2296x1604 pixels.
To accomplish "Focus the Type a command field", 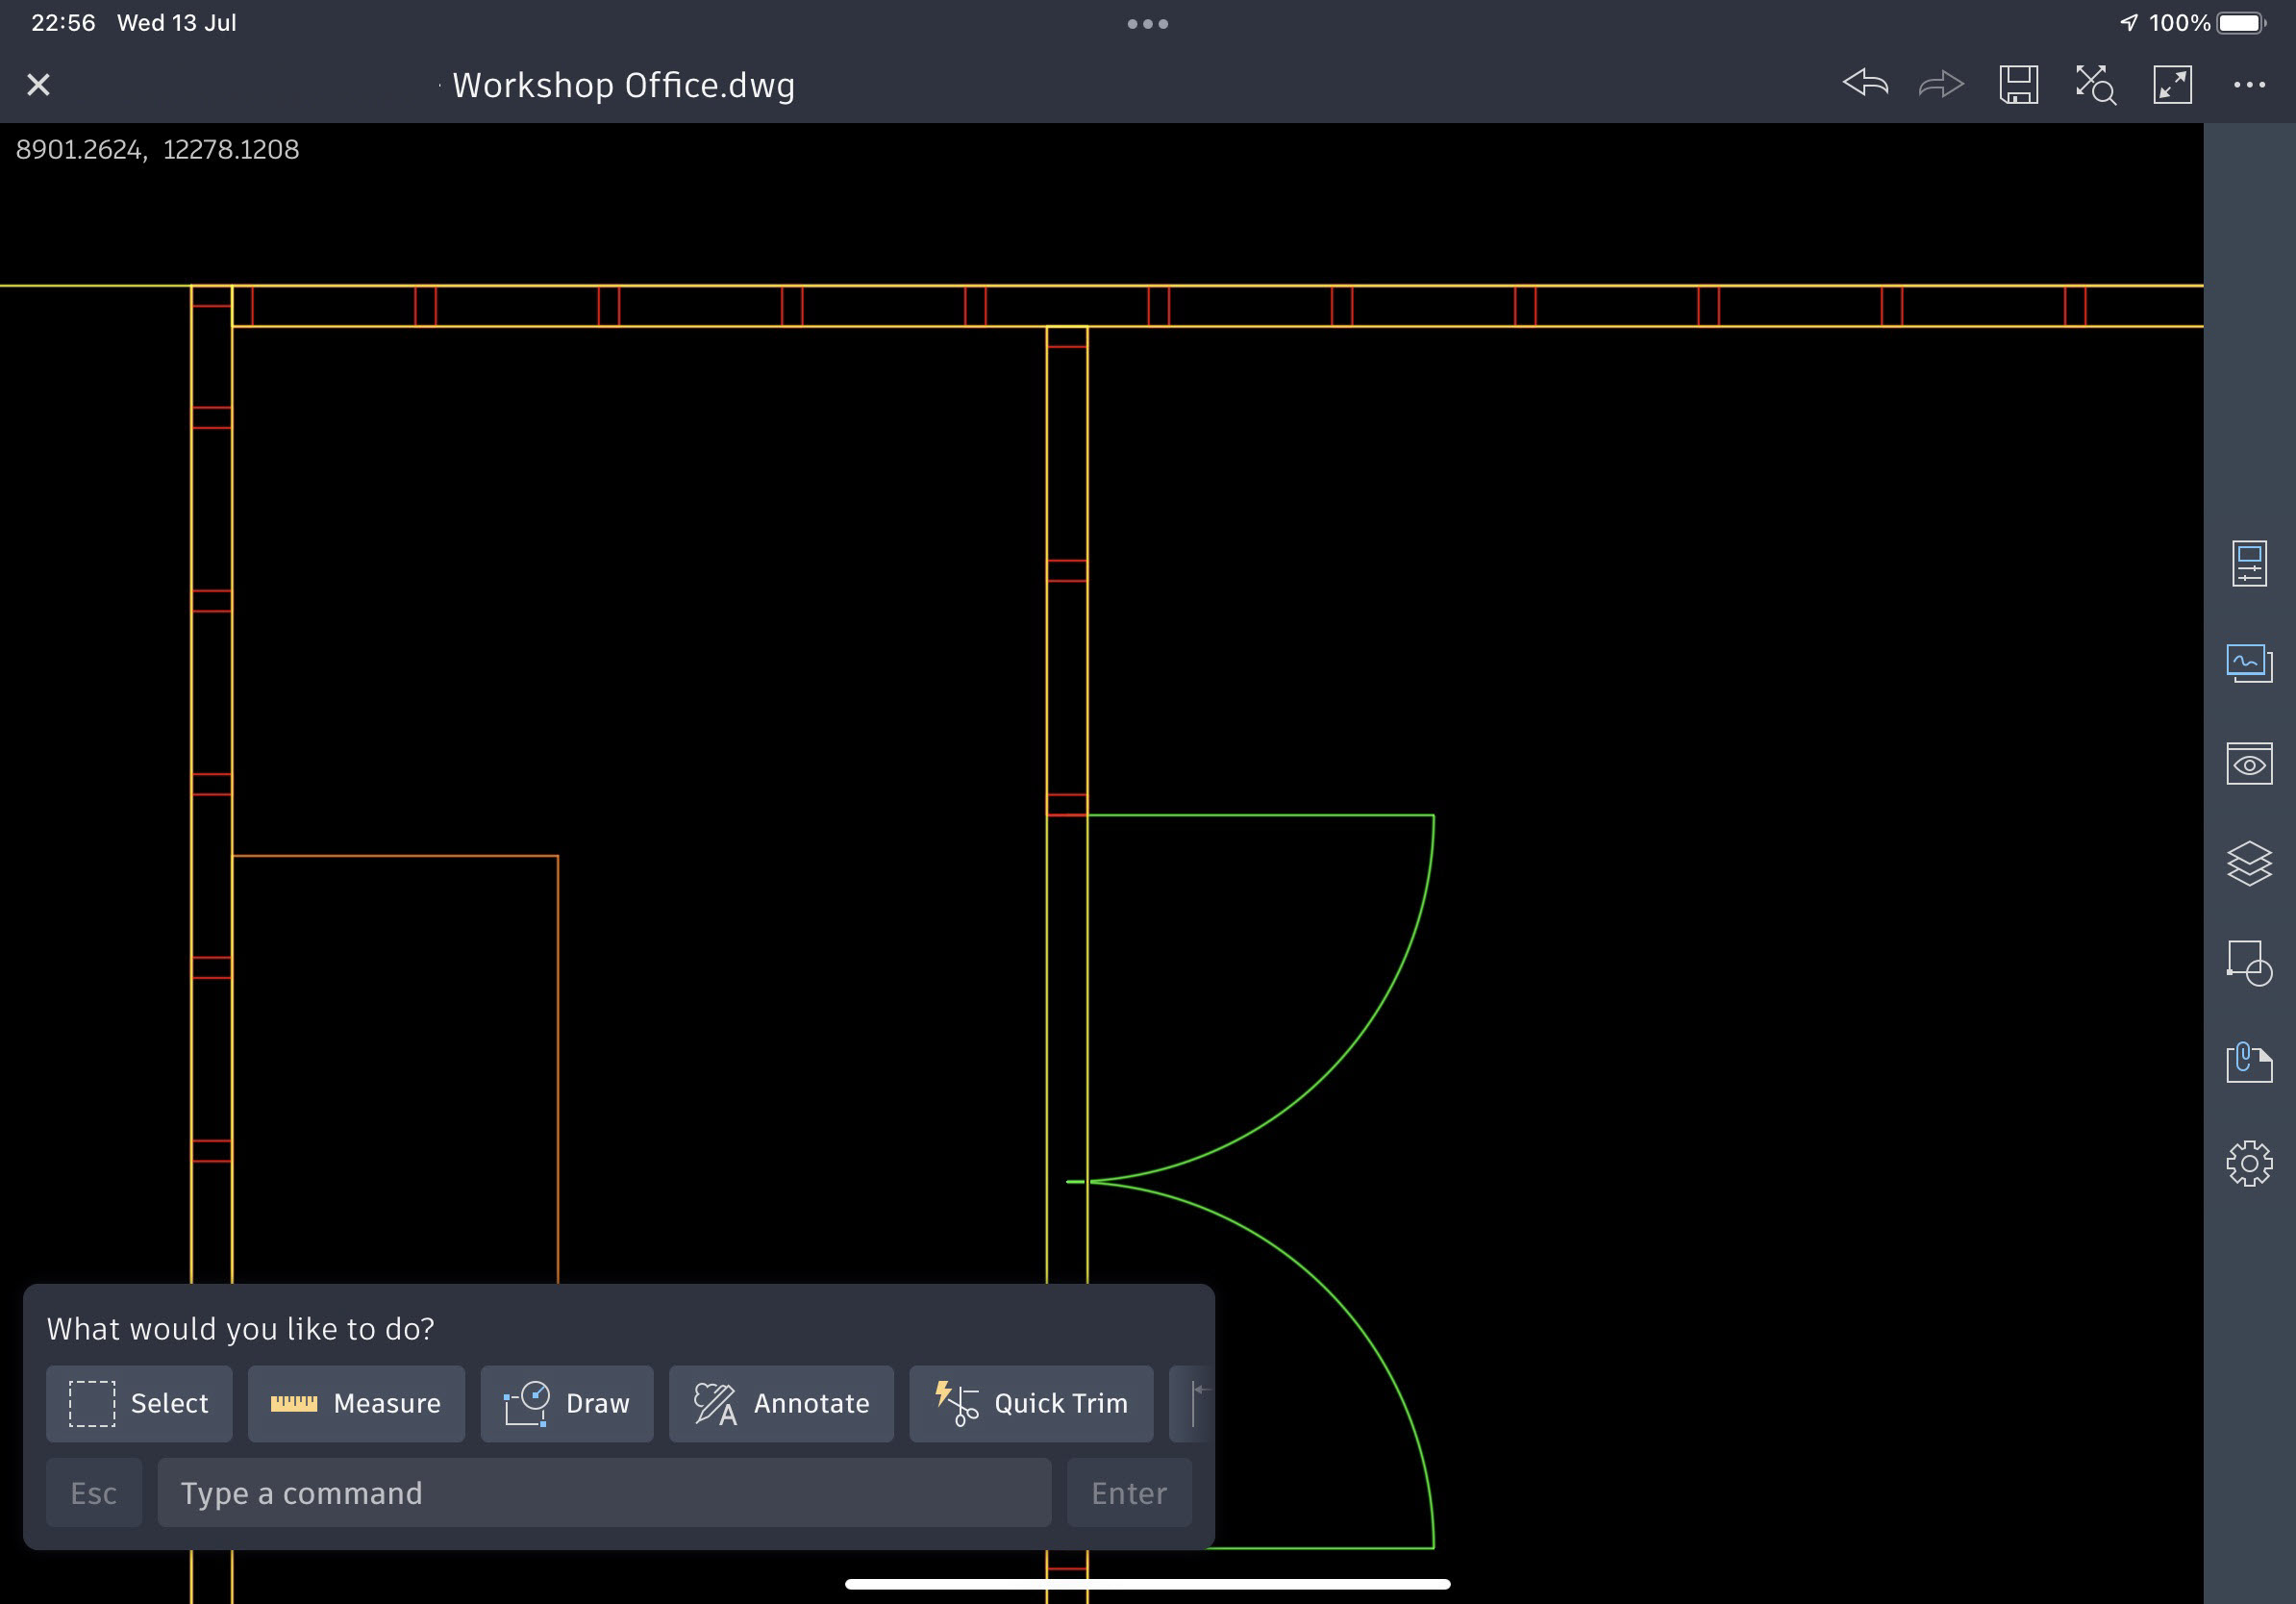I will [x=604, y=1492].
